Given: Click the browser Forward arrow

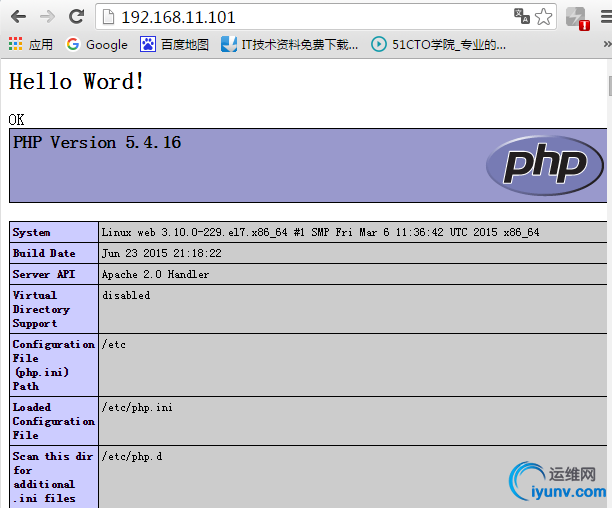Looking at the screenshot, I should 48,17.
